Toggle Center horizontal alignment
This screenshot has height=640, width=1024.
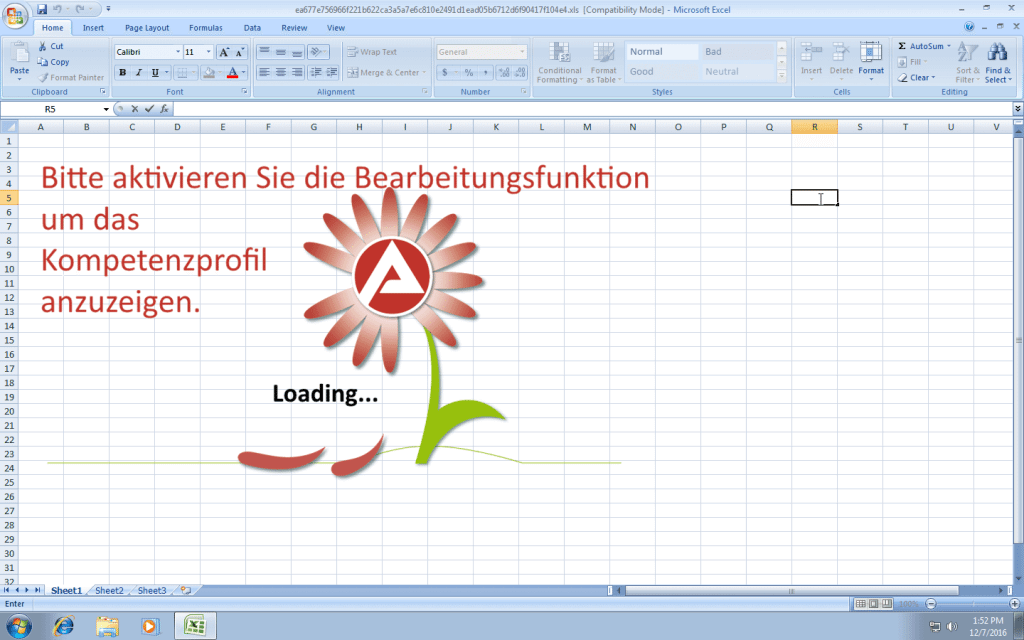click(x=280, y=72)
